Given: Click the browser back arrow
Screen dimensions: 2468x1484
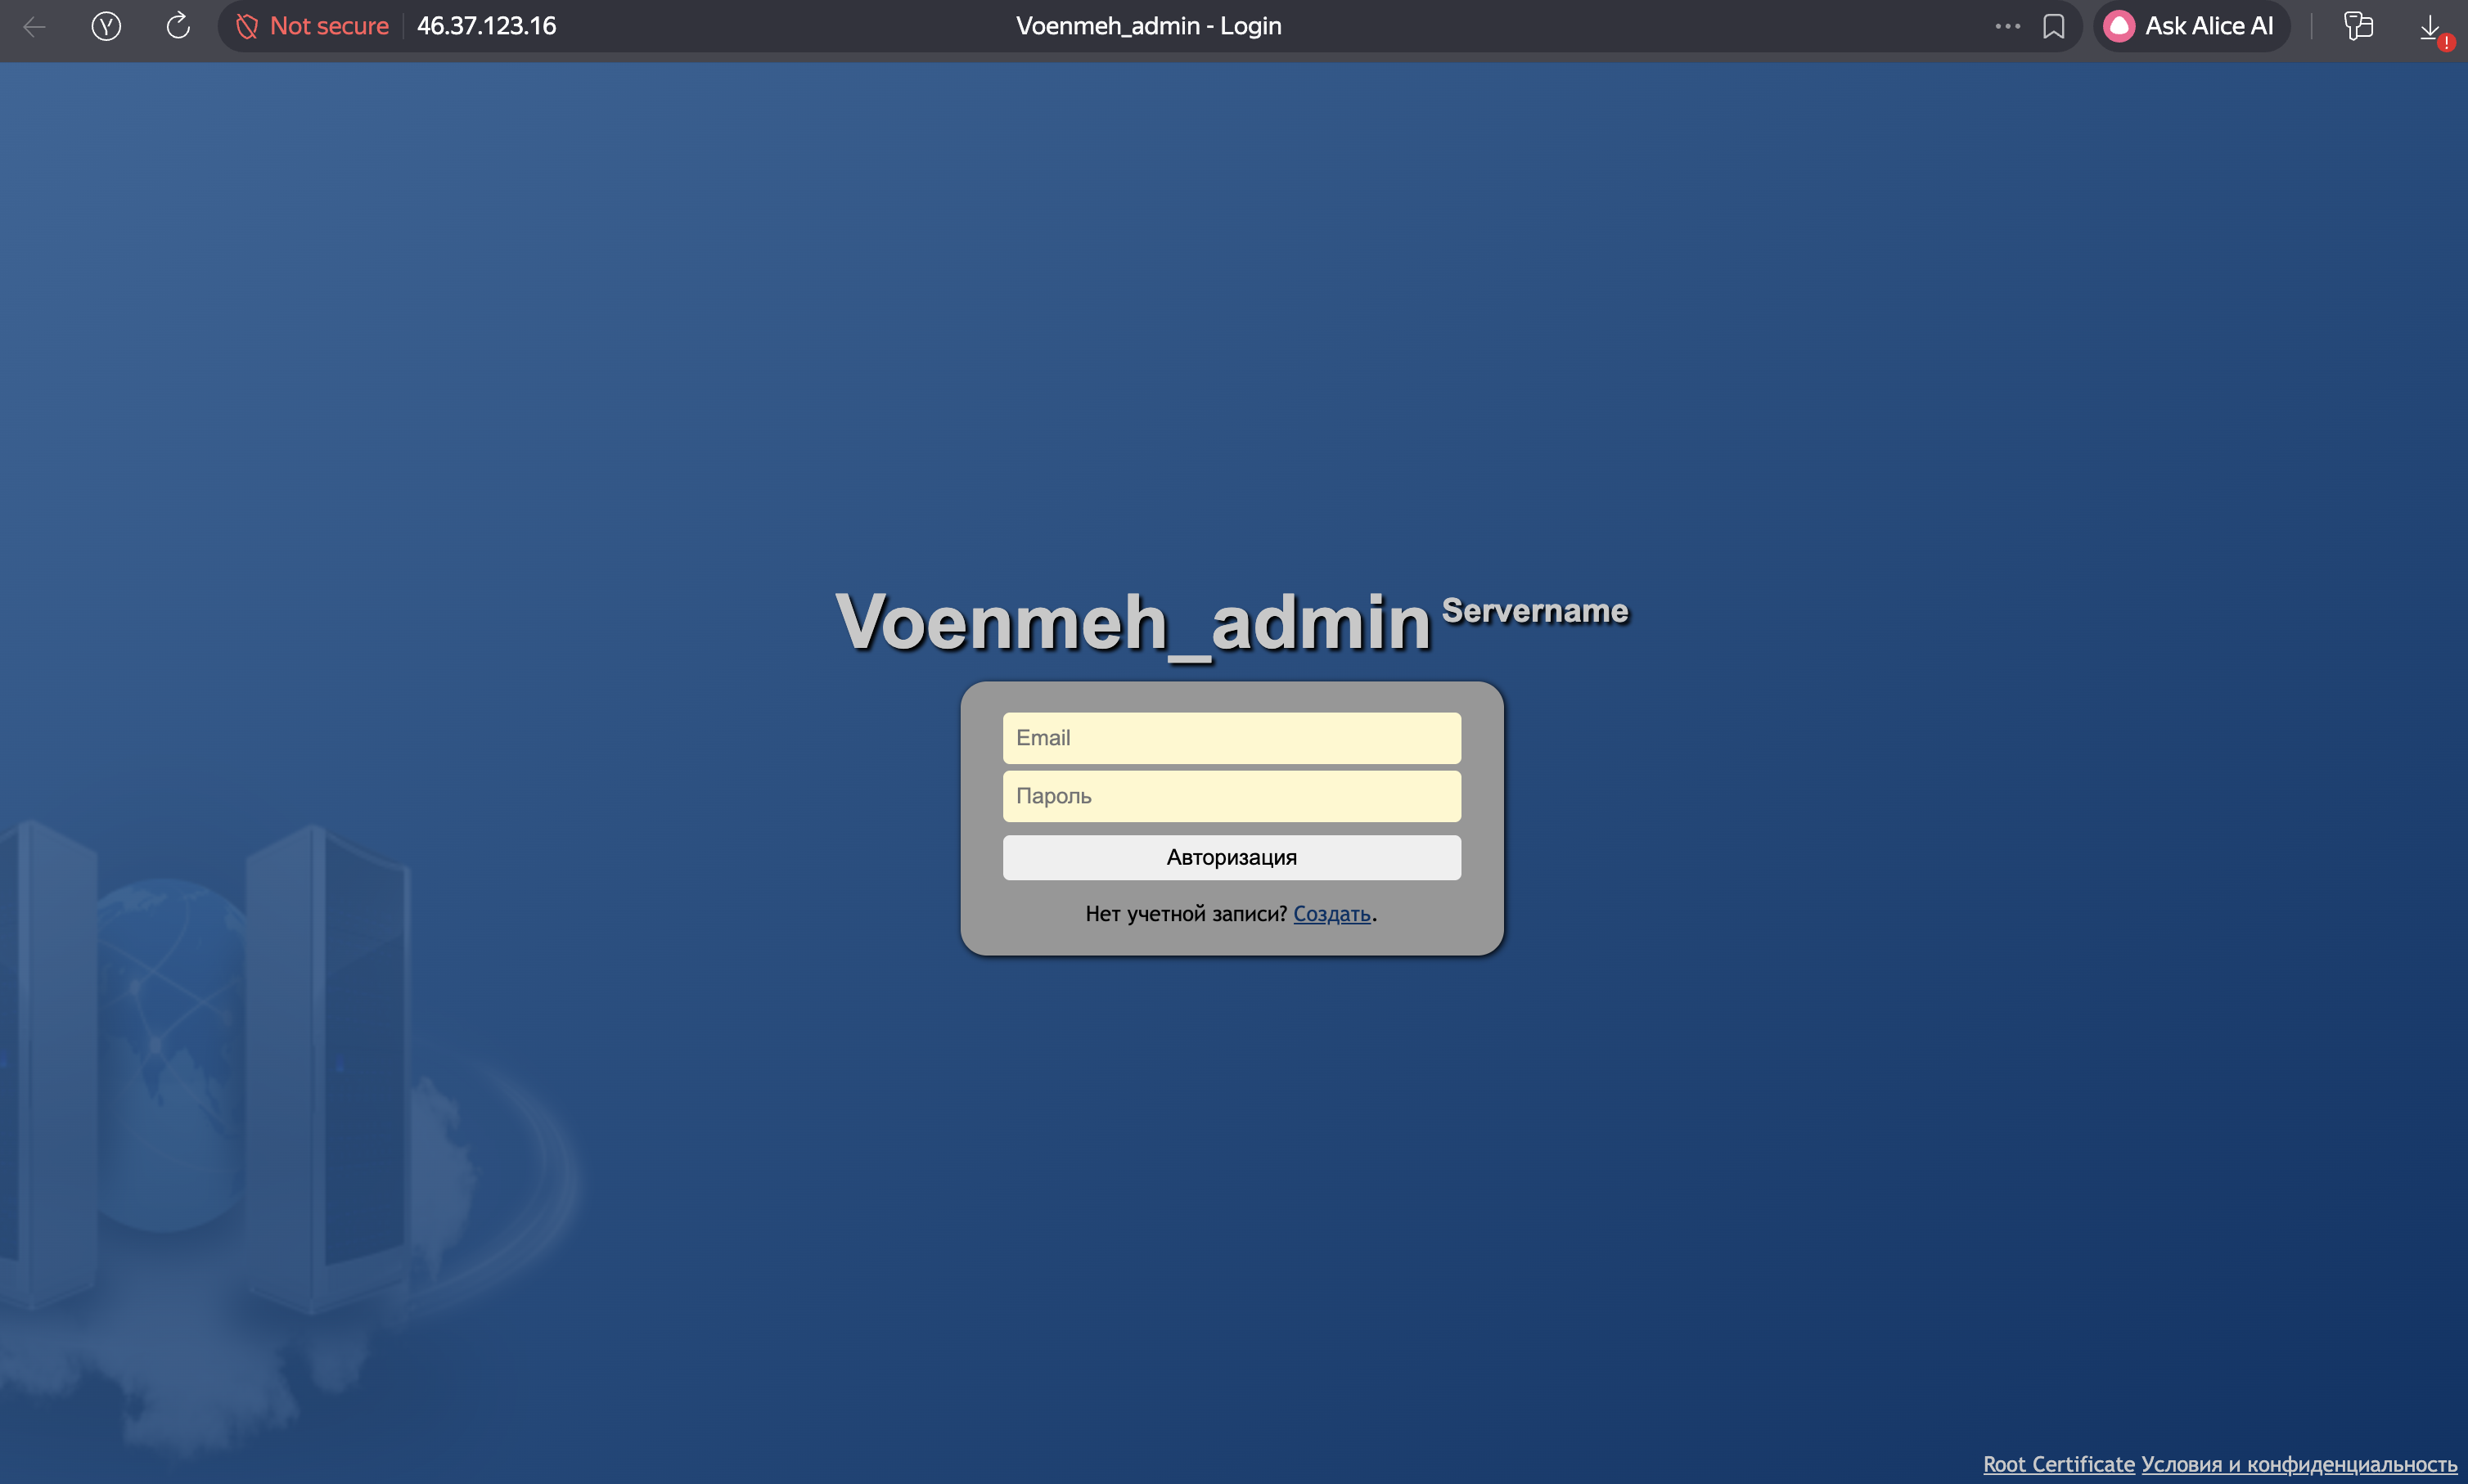Looking at the screenshot, I should pyautogui.click(x=35, y=27).
